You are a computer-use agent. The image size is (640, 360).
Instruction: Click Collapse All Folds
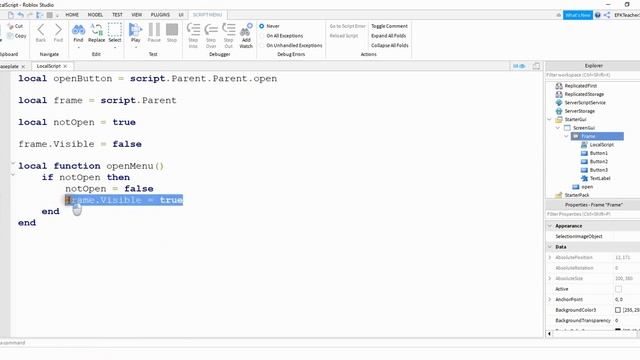(x=390, y=45)
